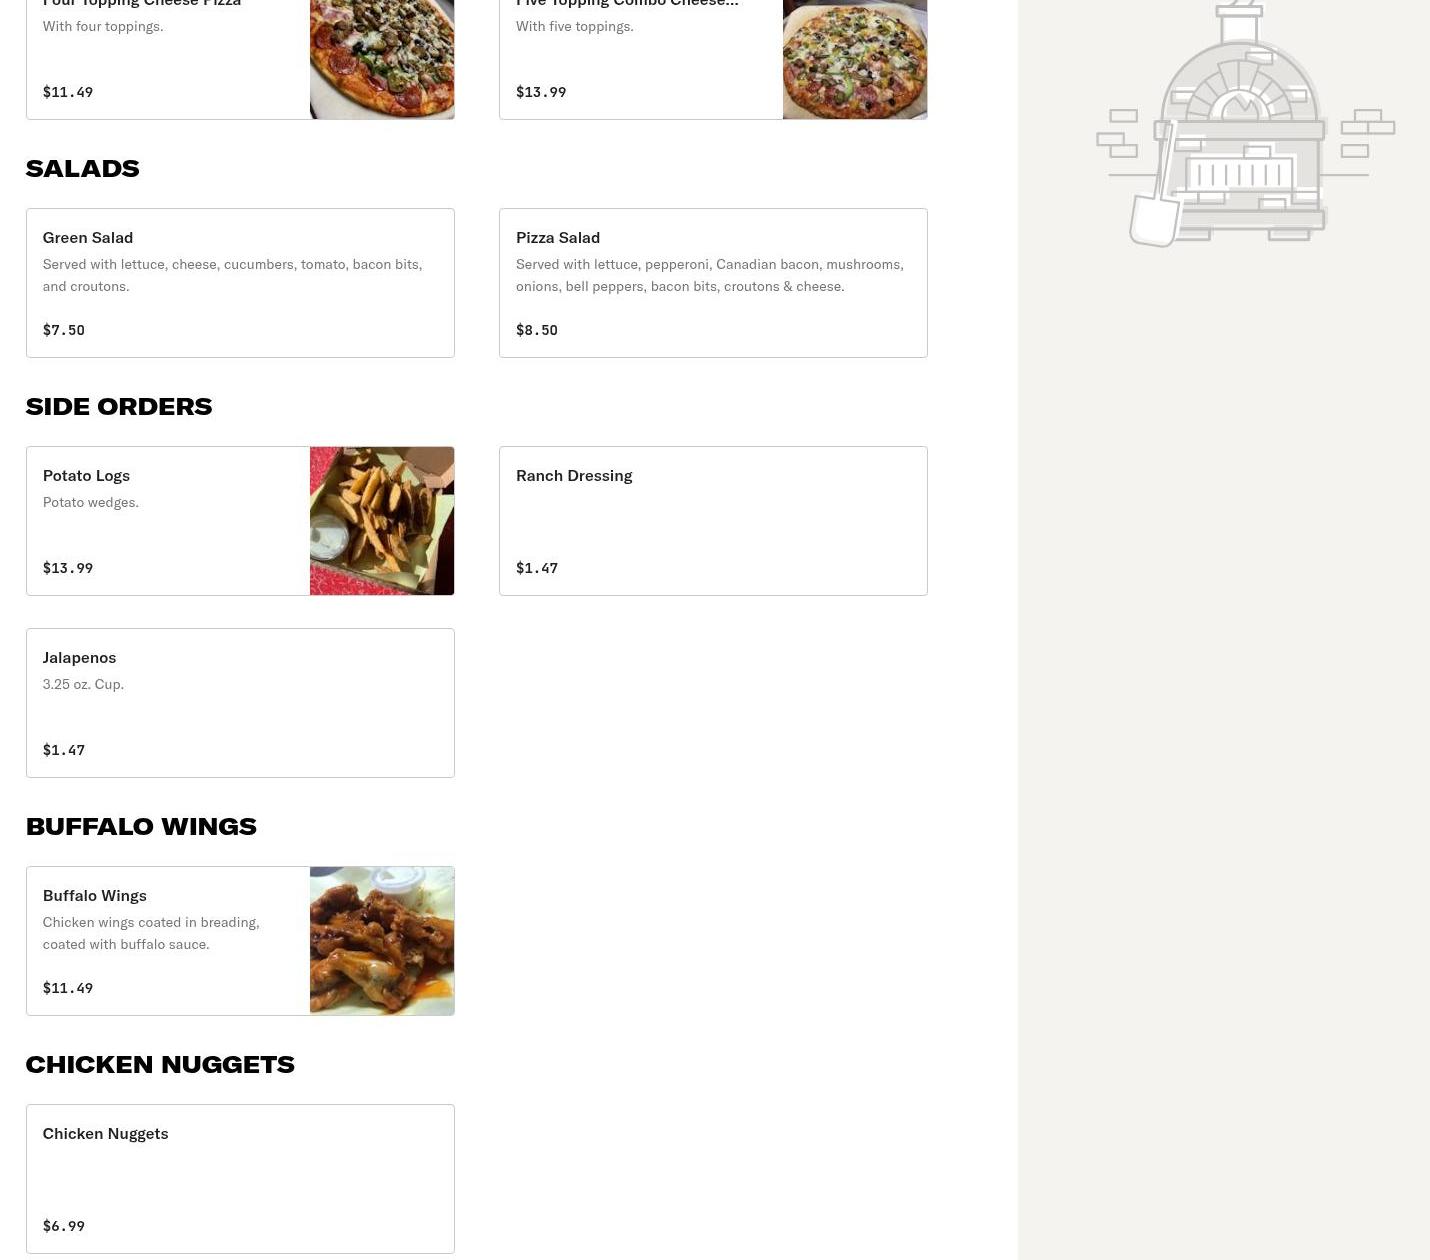Click the pizza oven illustration

click(1245, 123)
